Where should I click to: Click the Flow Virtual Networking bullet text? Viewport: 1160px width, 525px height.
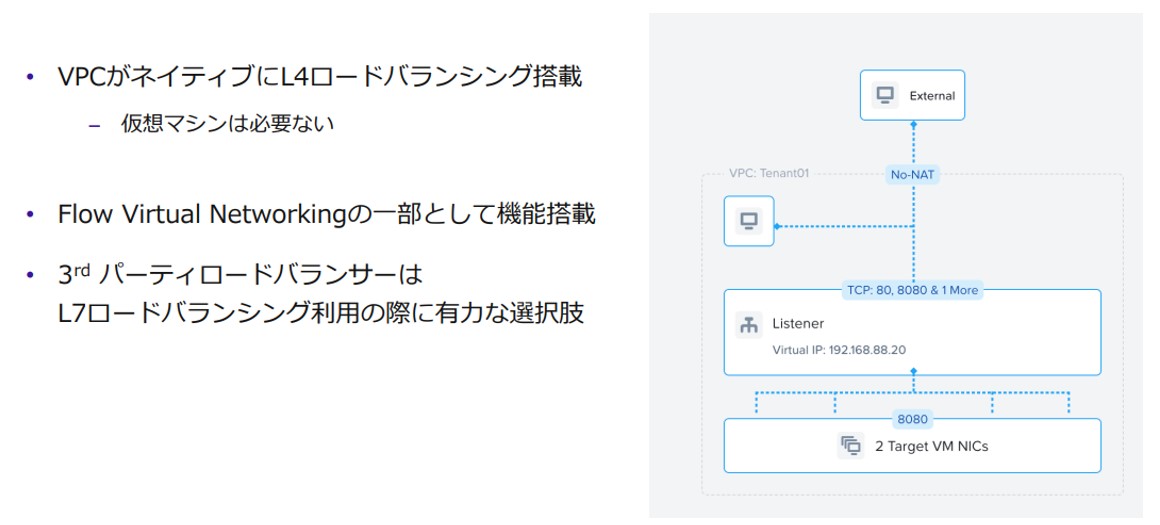326,214
